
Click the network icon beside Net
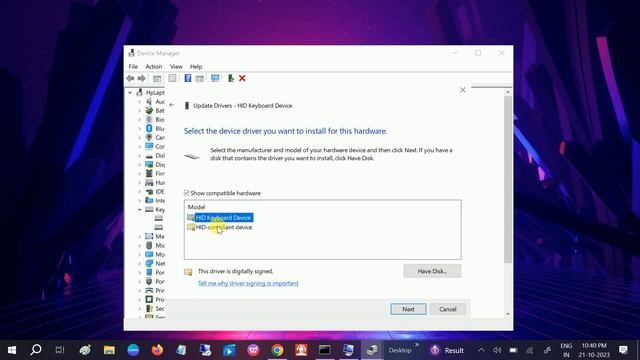(x=149, y=263)
